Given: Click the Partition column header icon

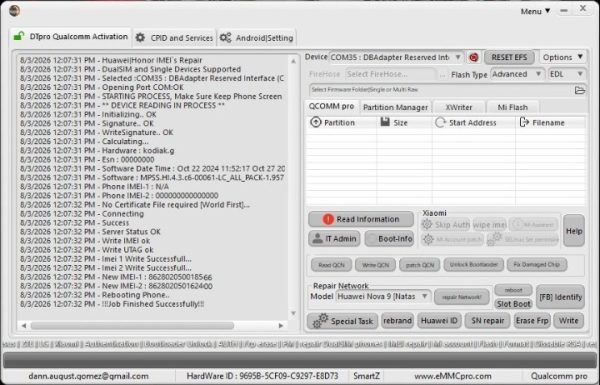Looking at the screenshot, I should 316,122.
